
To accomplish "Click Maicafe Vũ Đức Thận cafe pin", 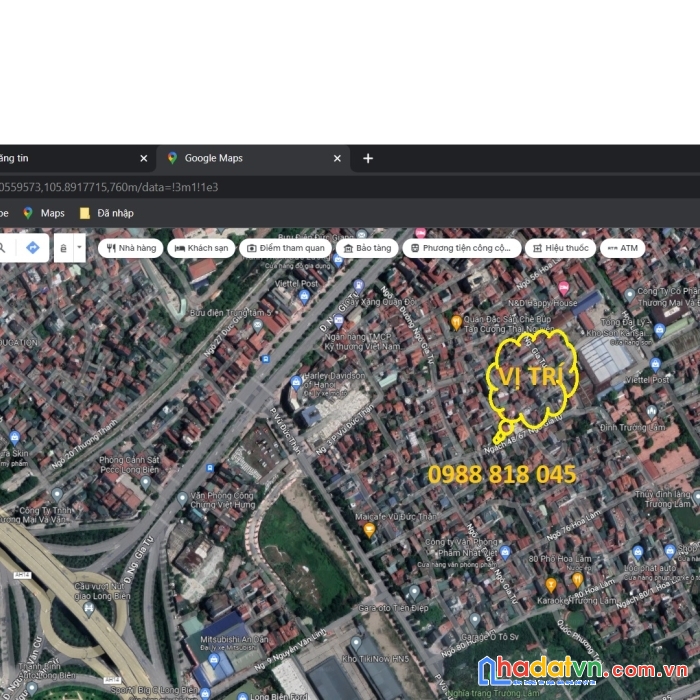I will point(369,530).
